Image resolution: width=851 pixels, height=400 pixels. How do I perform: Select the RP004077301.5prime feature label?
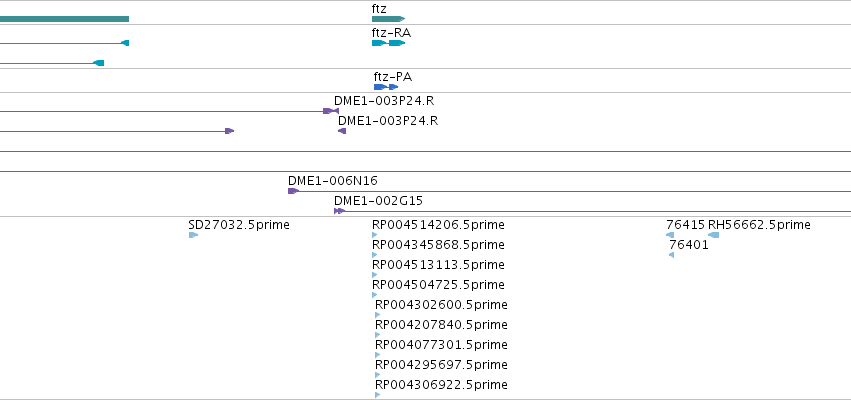pyautogui.click(x=441, y=345)
